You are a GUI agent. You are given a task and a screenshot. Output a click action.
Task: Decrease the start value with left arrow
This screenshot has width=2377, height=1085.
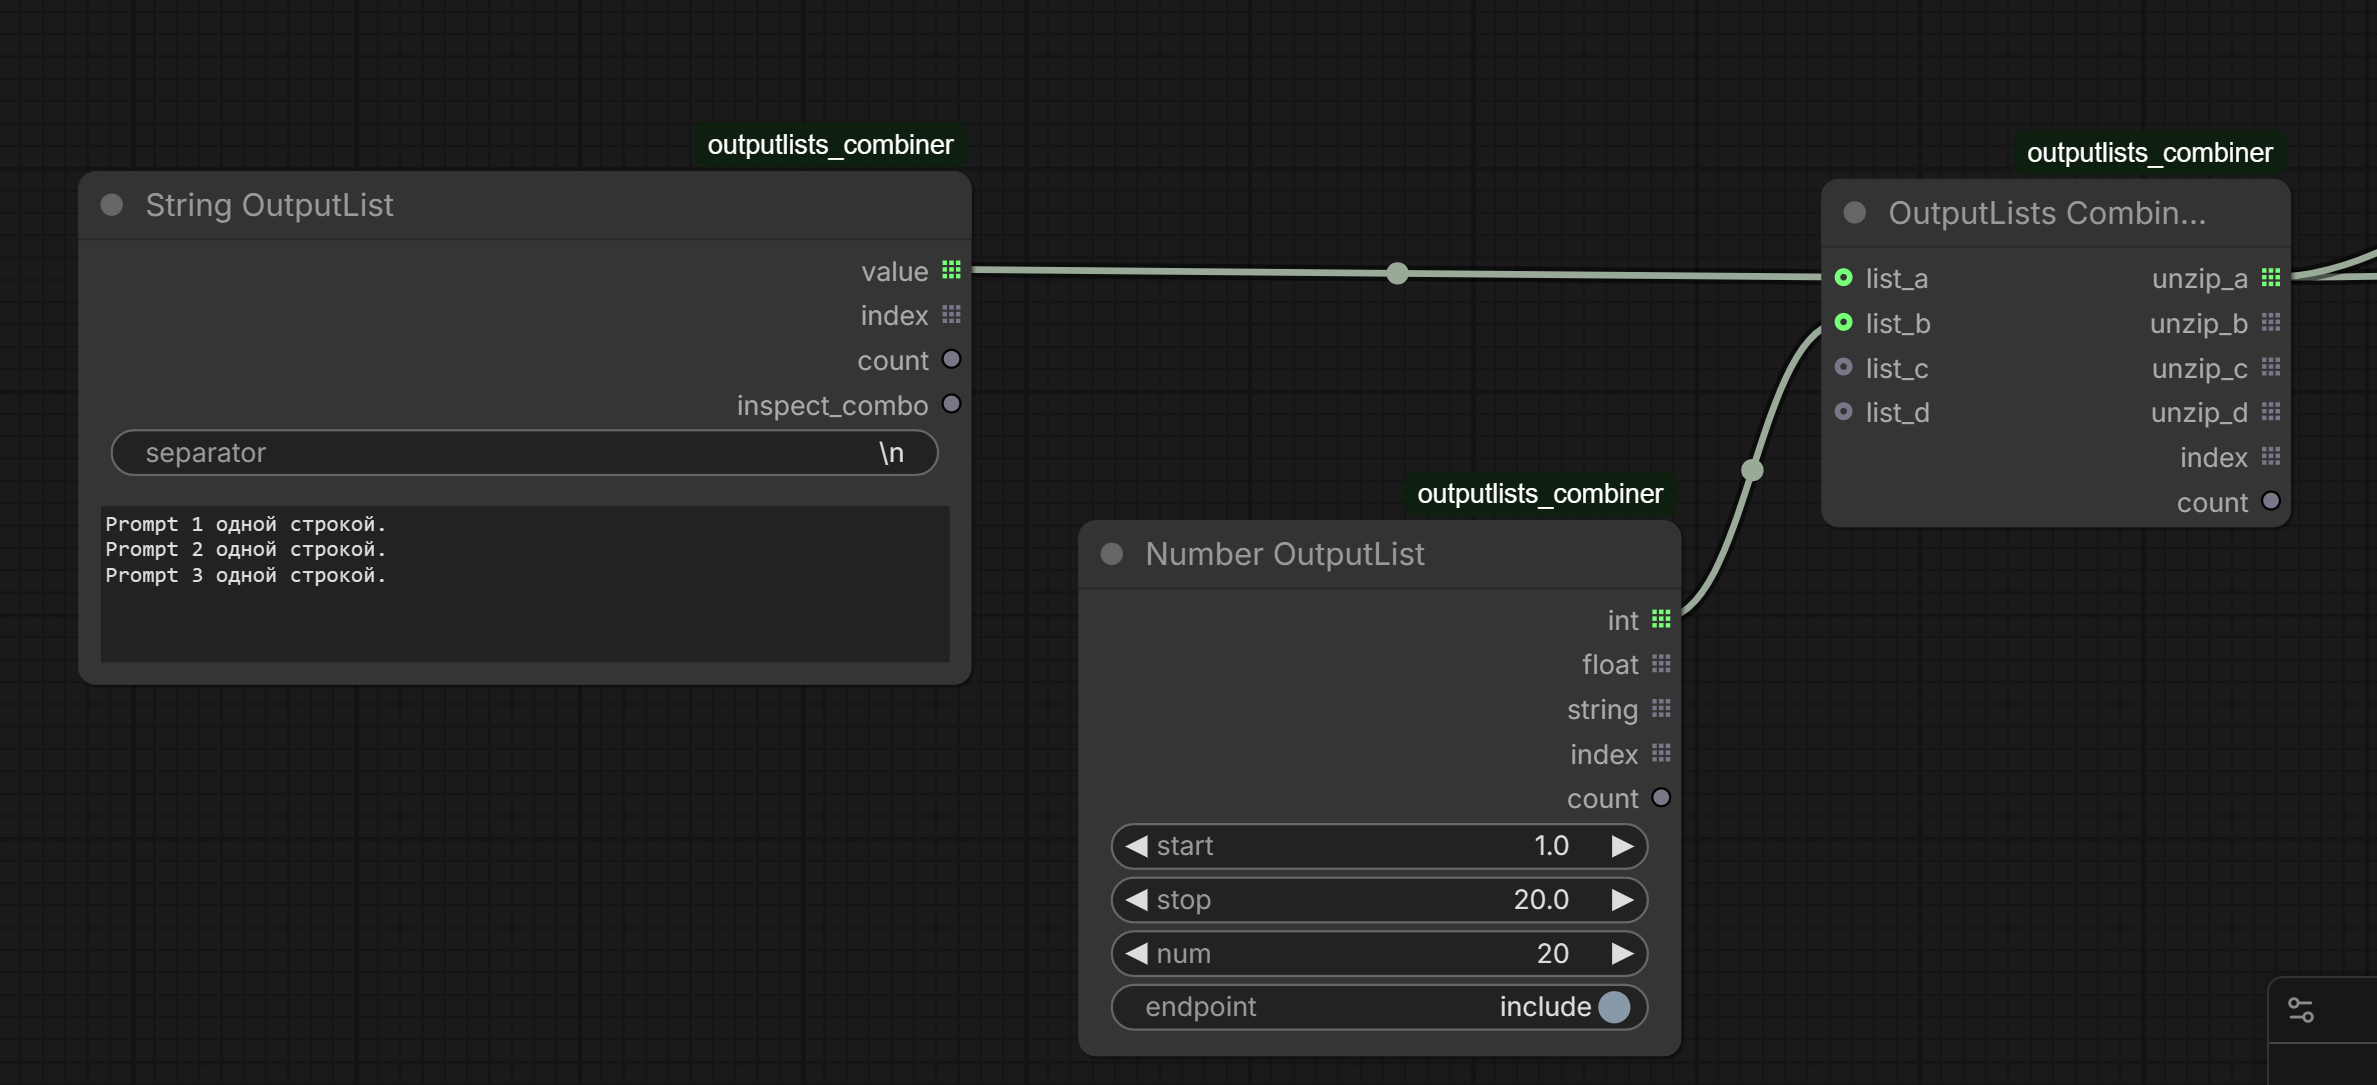tap(1136, 846)
